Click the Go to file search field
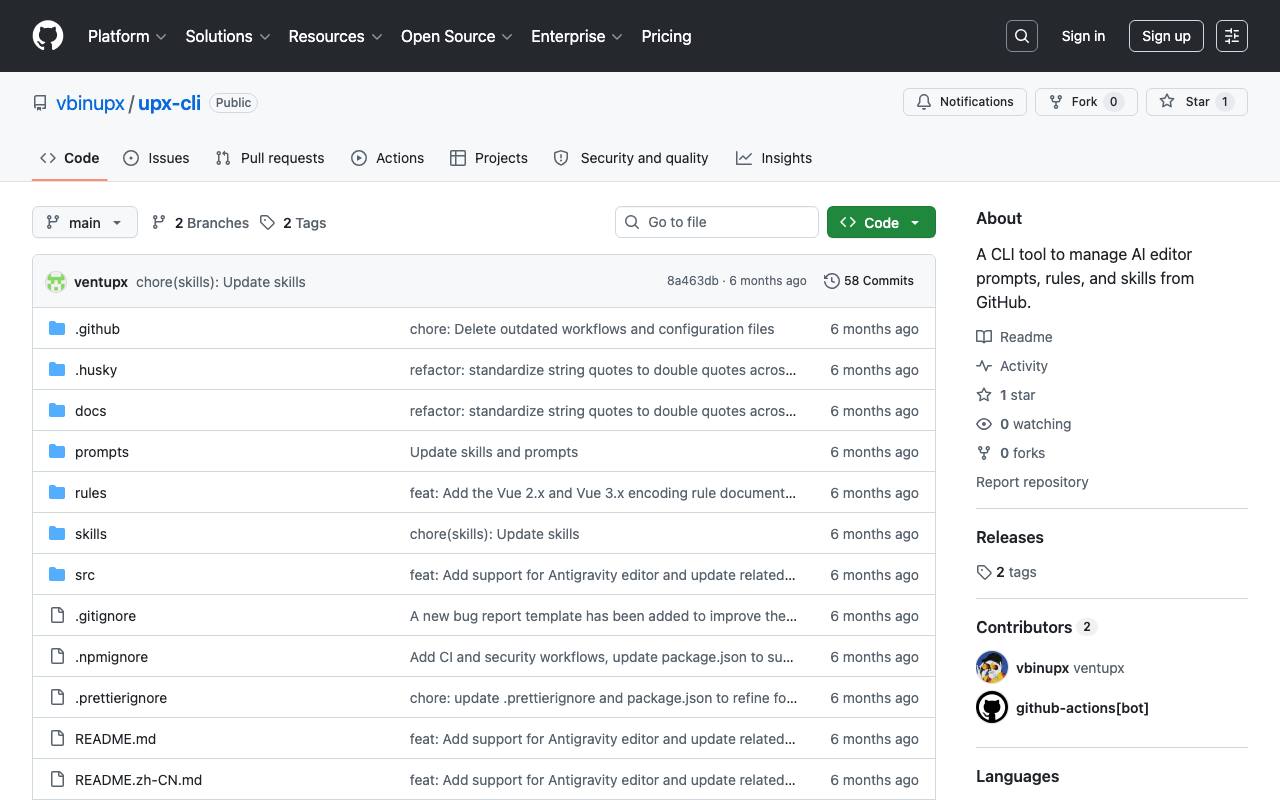Screen dimensions: 1280x800 pos(717,222)
